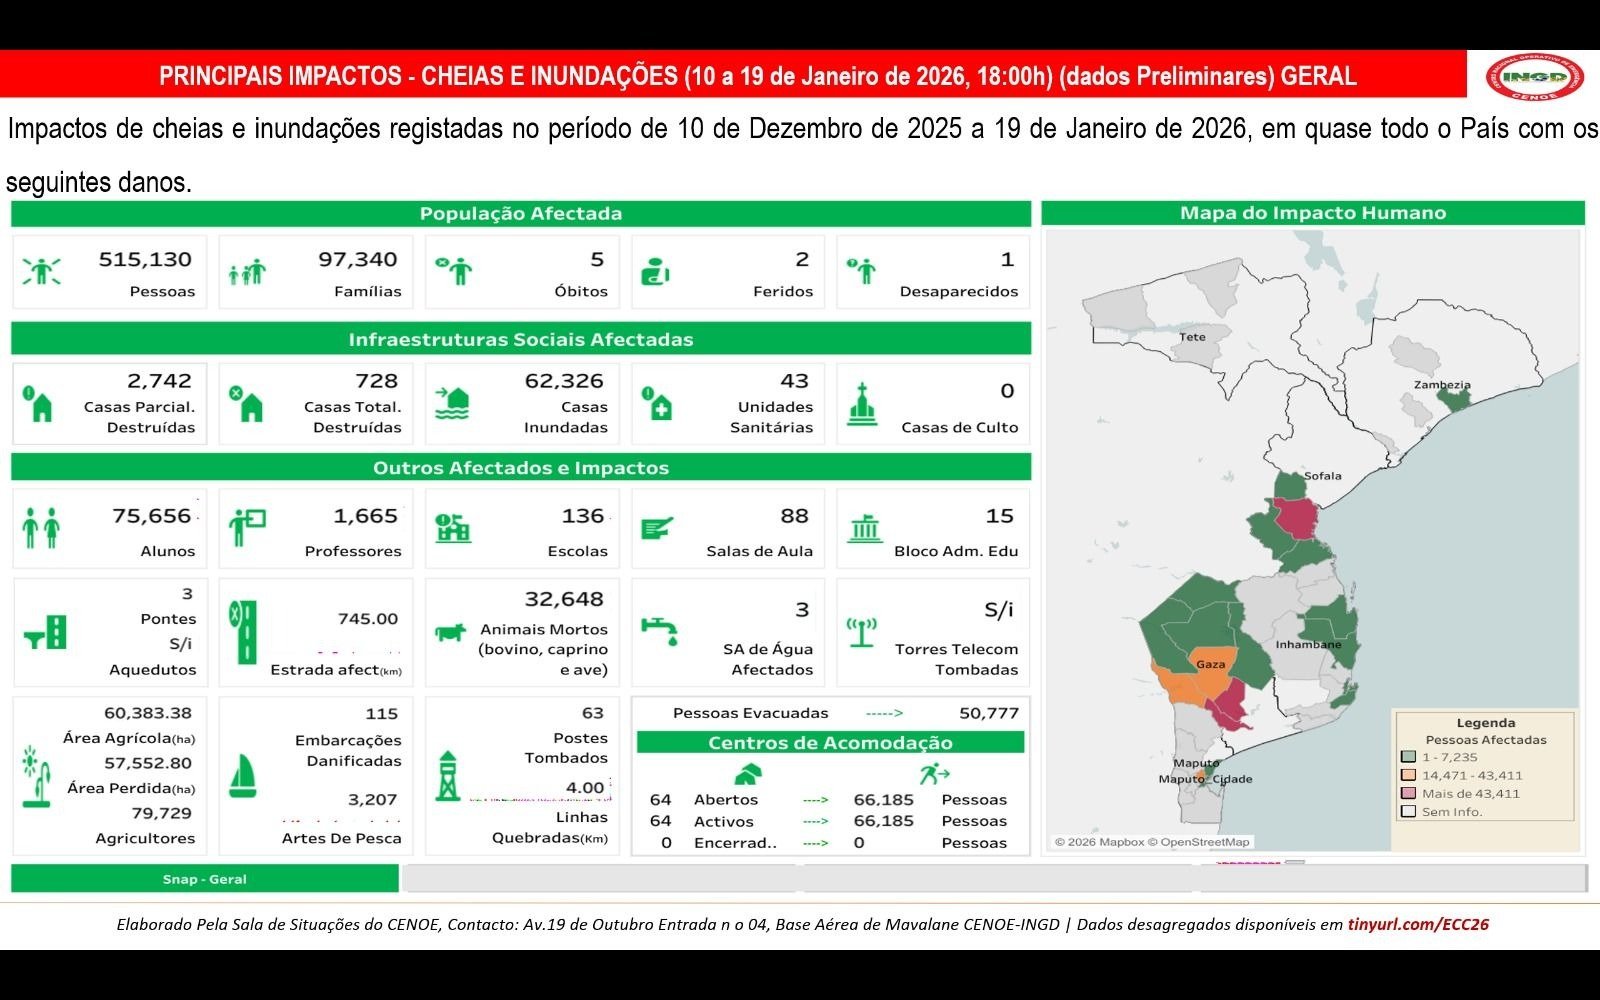
Task: Click the INGD CENOE logo
Action: (x=1534, y=76)
